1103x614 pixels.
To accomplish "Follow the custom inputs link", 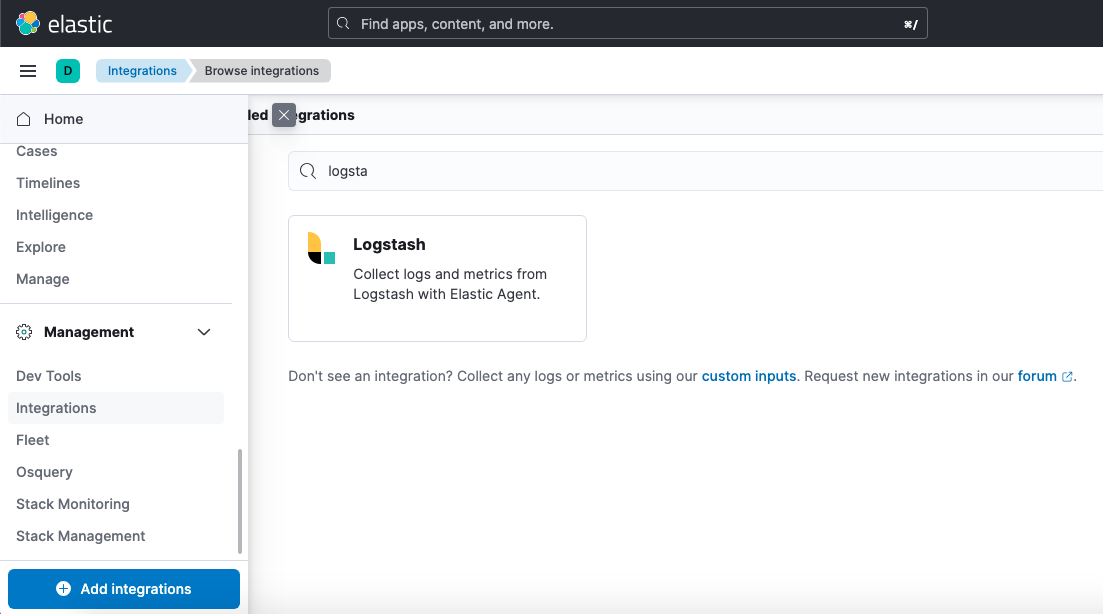I will (x=749, y=376).
